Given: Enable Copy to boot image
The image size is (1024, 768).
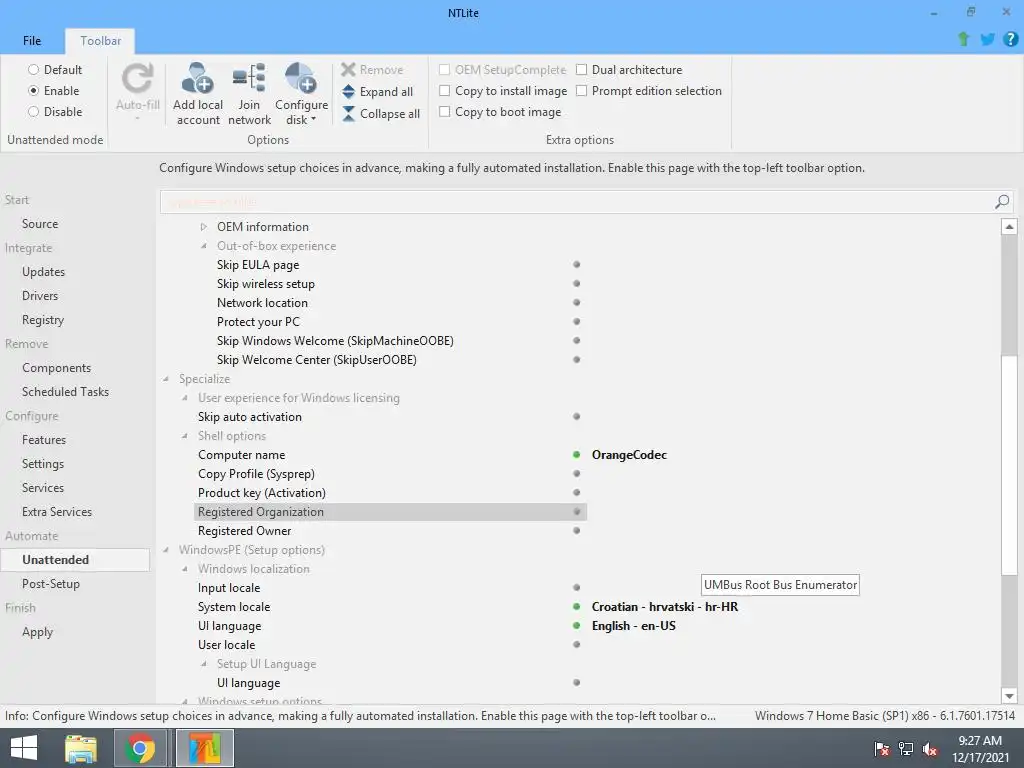Looking at the screenshot, I should tap(445, 112).
